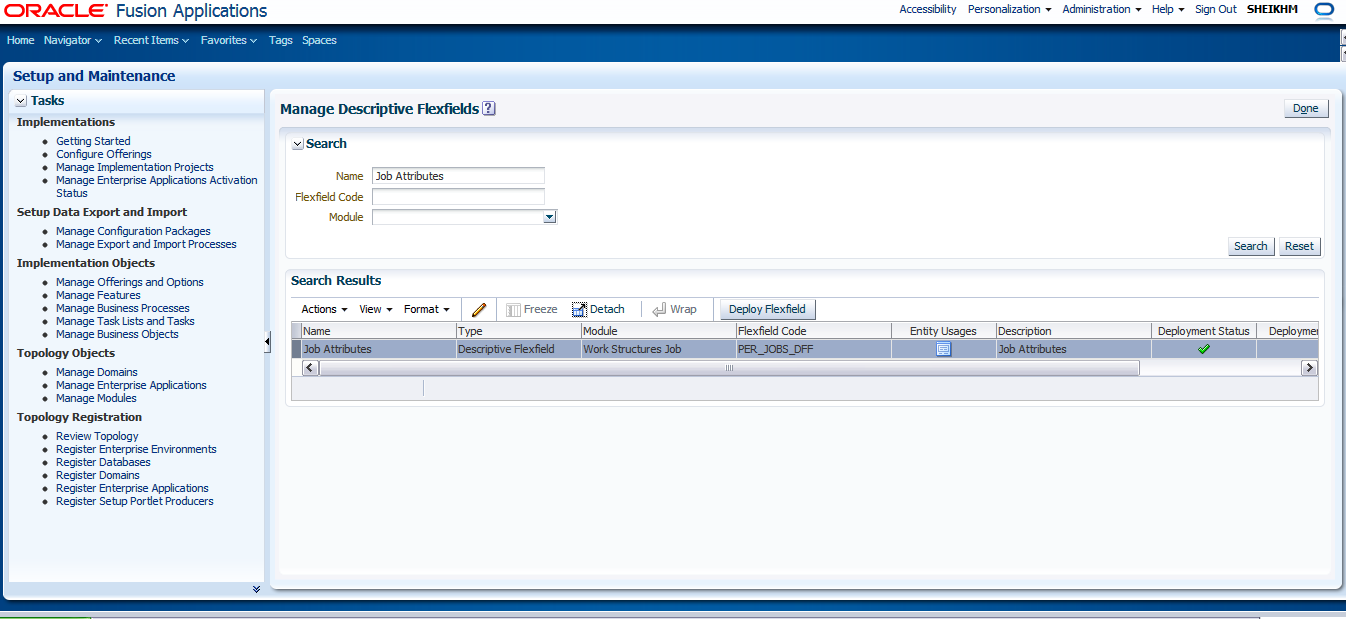This screenshot has height=619, width=1346.
Task: Click the Oracle ring icon beside SHEIKHM
Action: click(x=1324, y=10)
